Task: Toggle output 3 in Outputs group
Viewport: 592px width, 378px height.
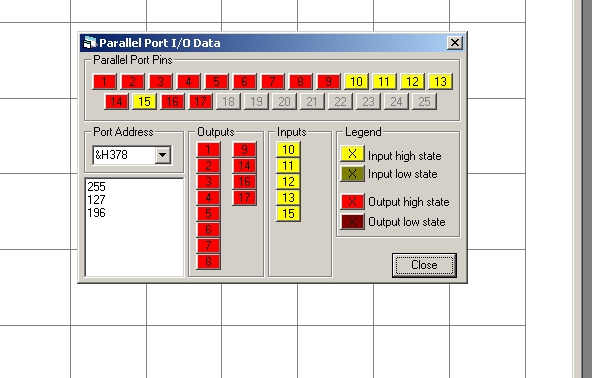Action: click(x=208, y=182)
